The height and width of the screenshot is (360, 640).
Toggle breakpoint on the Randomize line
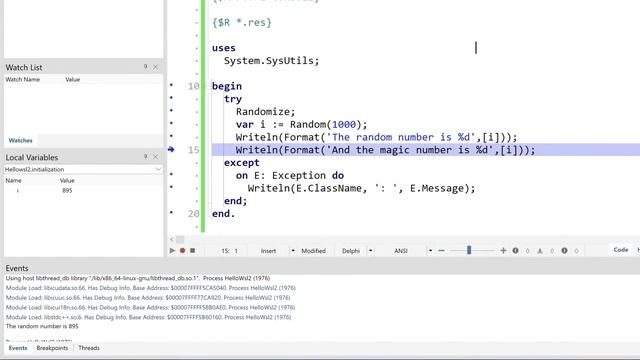(x=171, y=111)
